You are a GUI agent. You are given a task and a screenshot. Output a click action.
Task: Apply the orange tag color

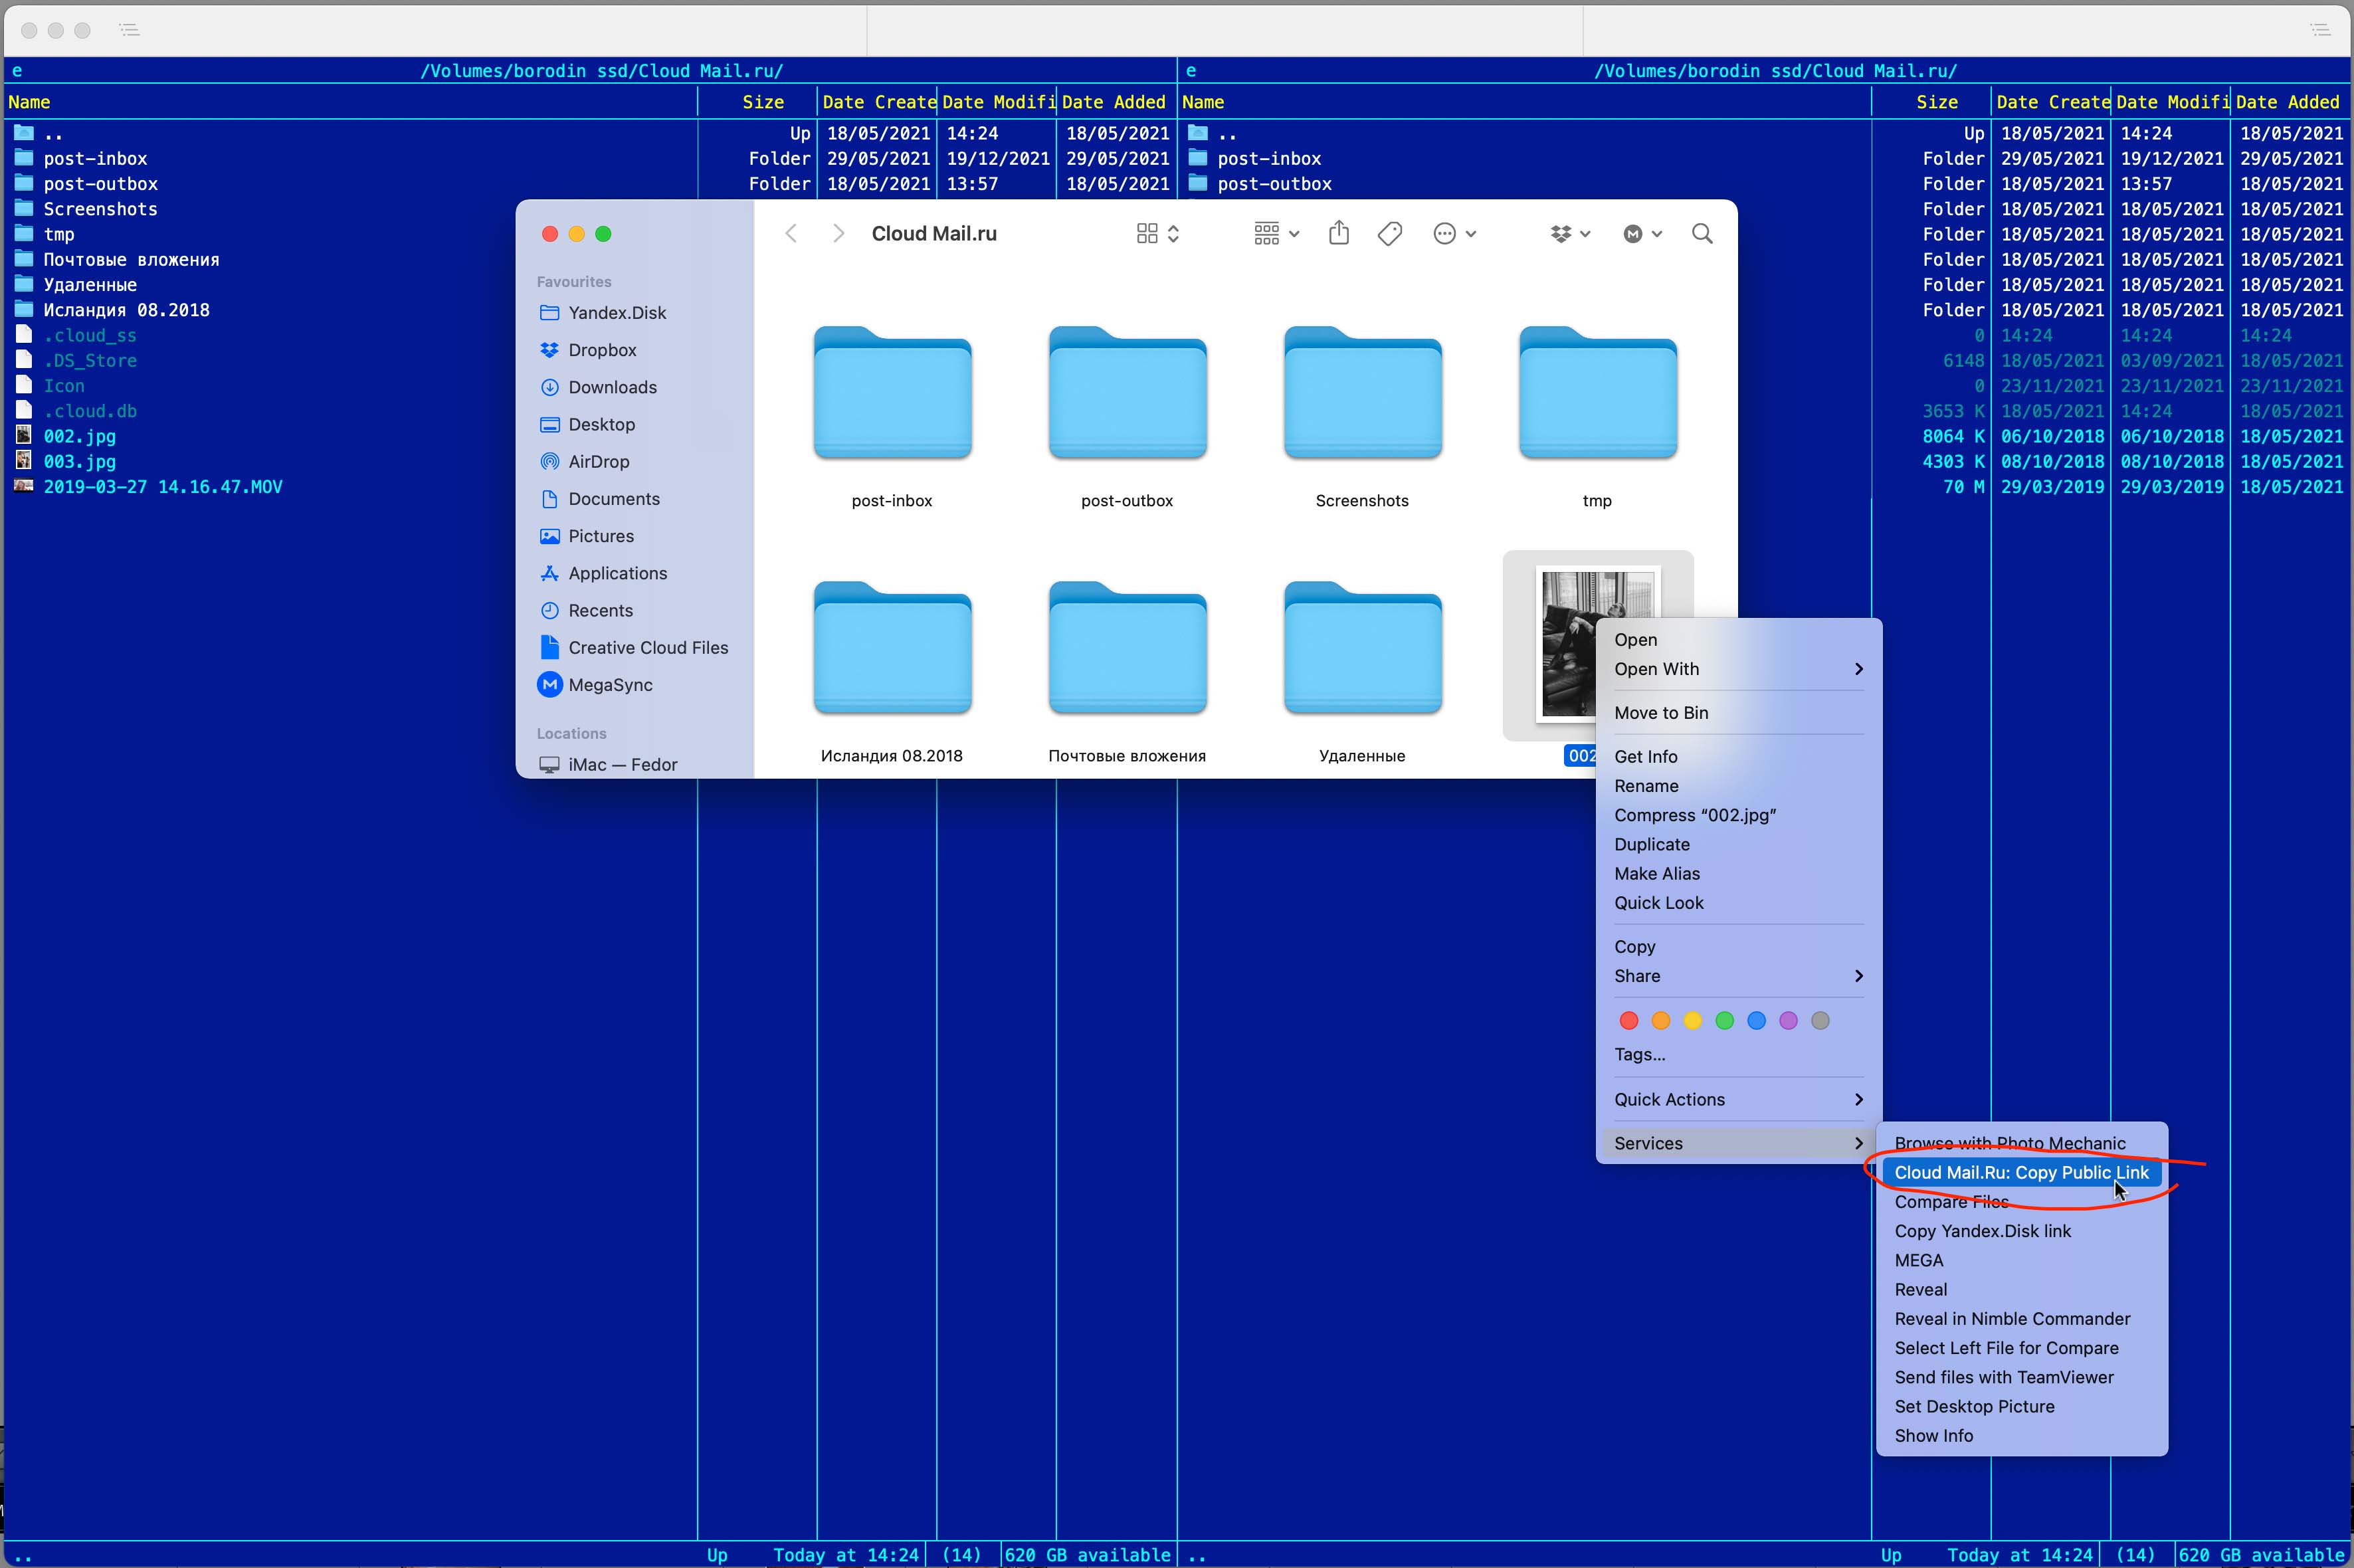pyautogui.click(x=1661, y=1020)
